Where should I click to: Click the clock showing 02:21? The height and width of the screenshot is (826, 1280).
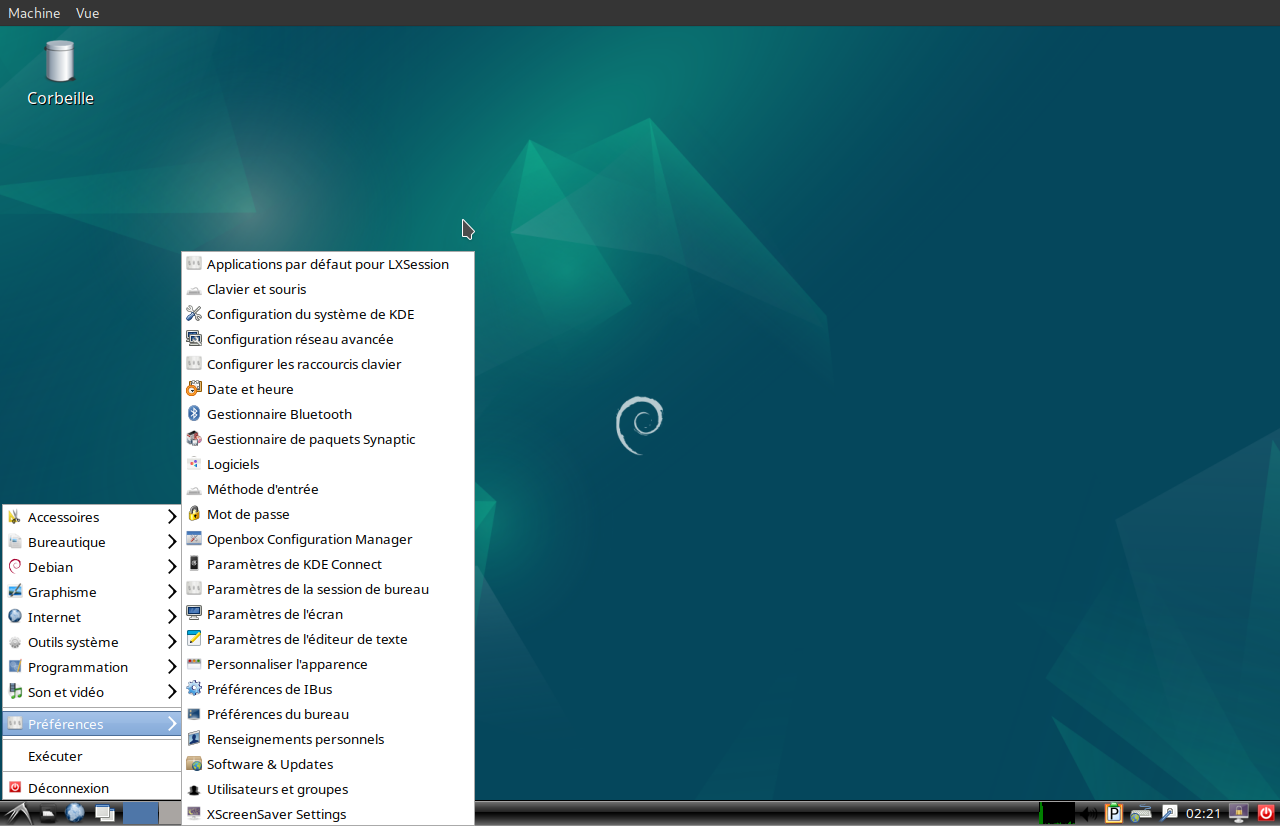coord(1203,813)
